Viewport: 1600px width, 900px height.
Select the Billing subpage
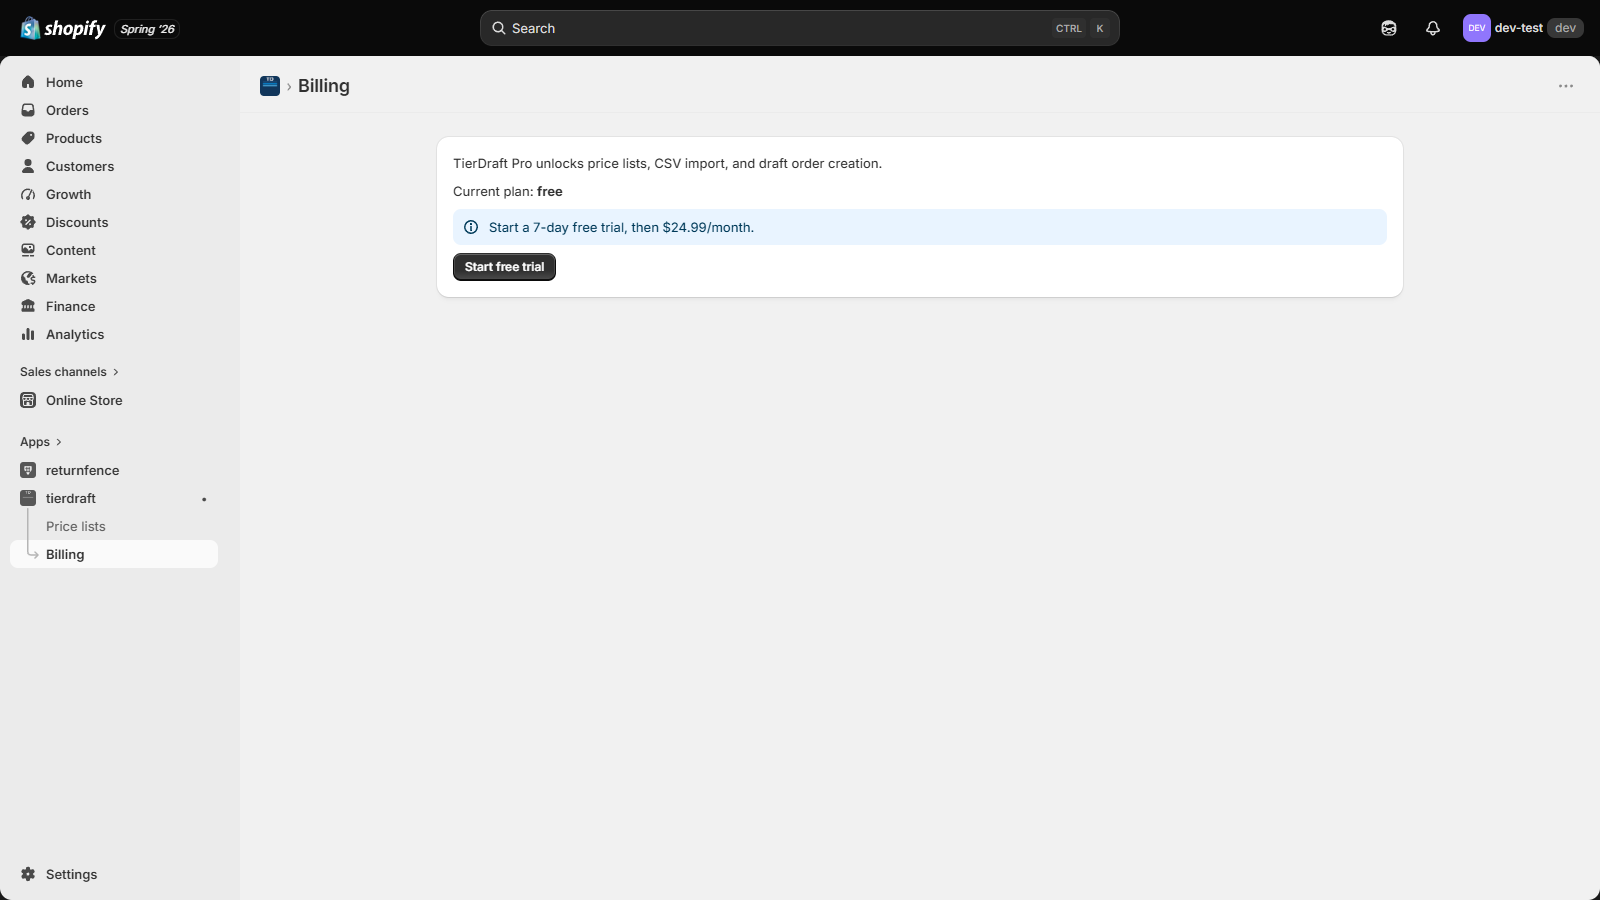pos(114,554)
